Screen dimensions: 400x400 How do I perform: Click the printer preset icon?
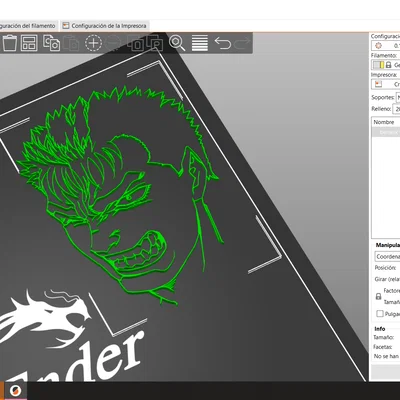click(x=378, y=84)
